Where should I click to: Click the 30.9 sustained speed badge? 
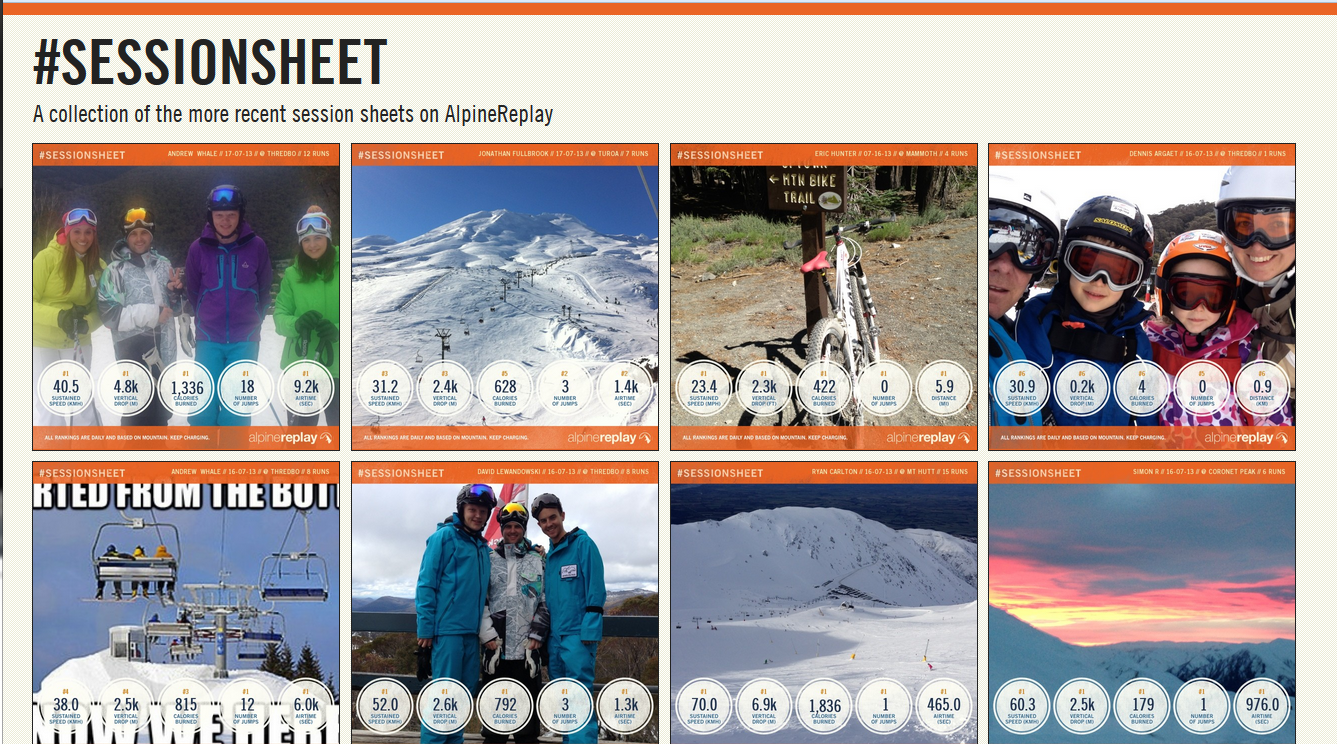tap(1022, 388)
